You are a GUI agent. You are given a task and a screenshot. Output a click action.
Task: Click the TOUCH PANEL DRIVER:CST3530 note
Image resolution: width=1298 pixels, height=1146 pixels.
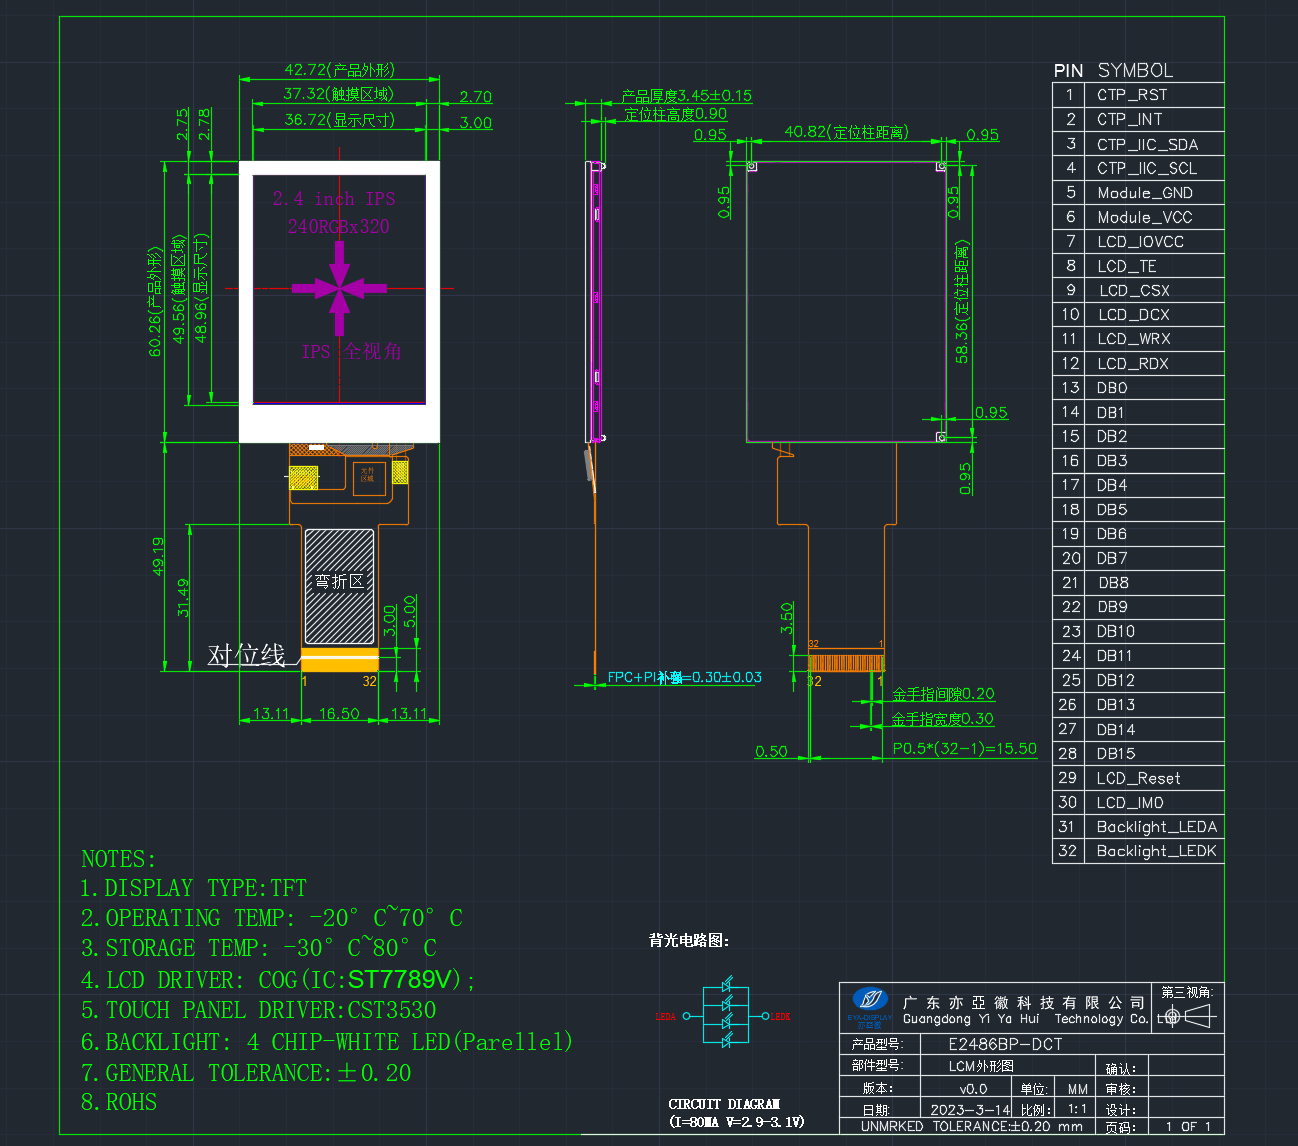[x=259, y=1010]
